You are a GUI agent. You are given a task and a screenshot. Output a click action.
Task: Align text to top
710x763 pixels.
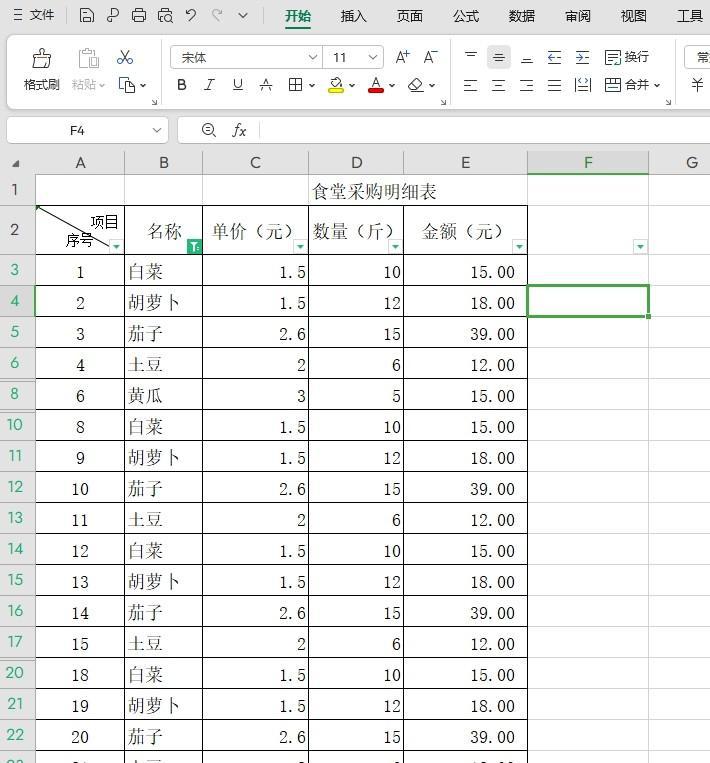pyautogui.click(x=471, y=57)
